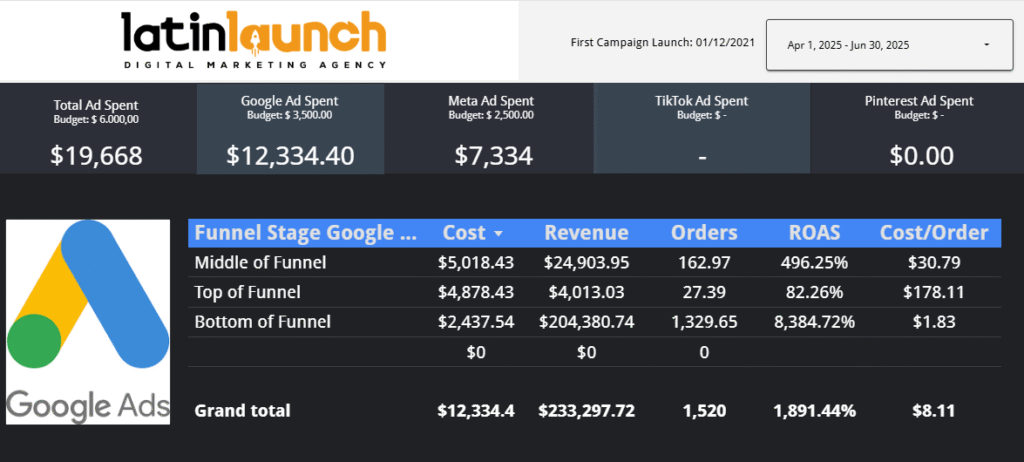Click the Cost column sort arrow
Image resolution: width=1024 pixels, height=462 pixels.
[498, 234]
